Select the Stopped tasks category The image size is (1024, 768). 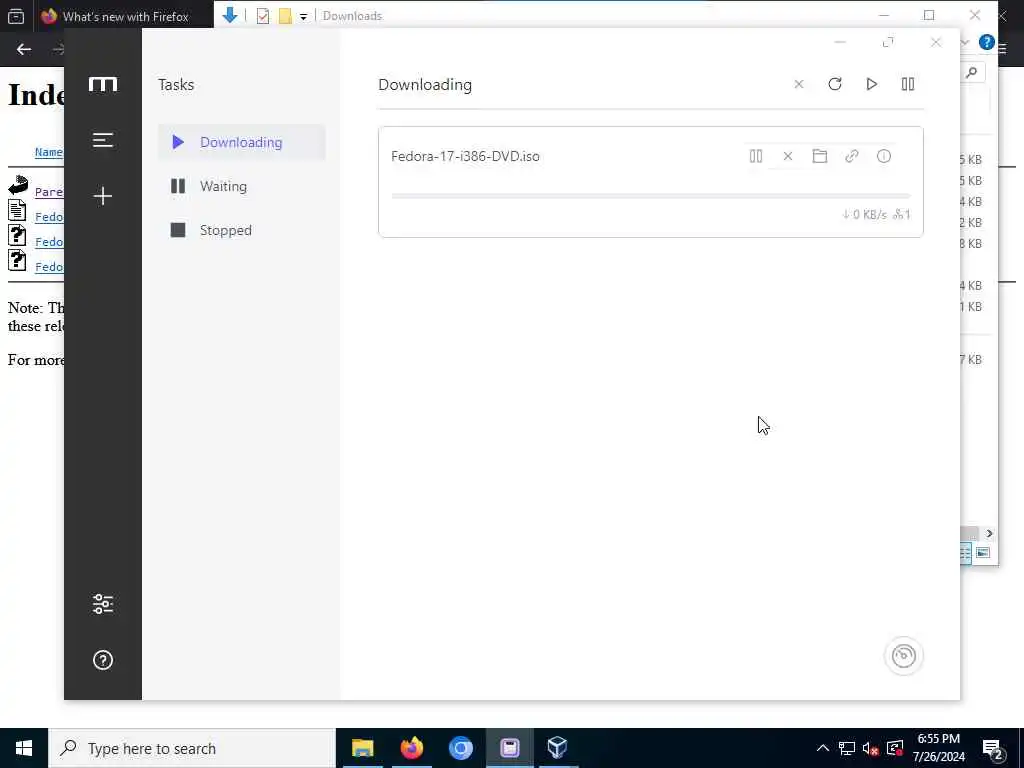242,230
